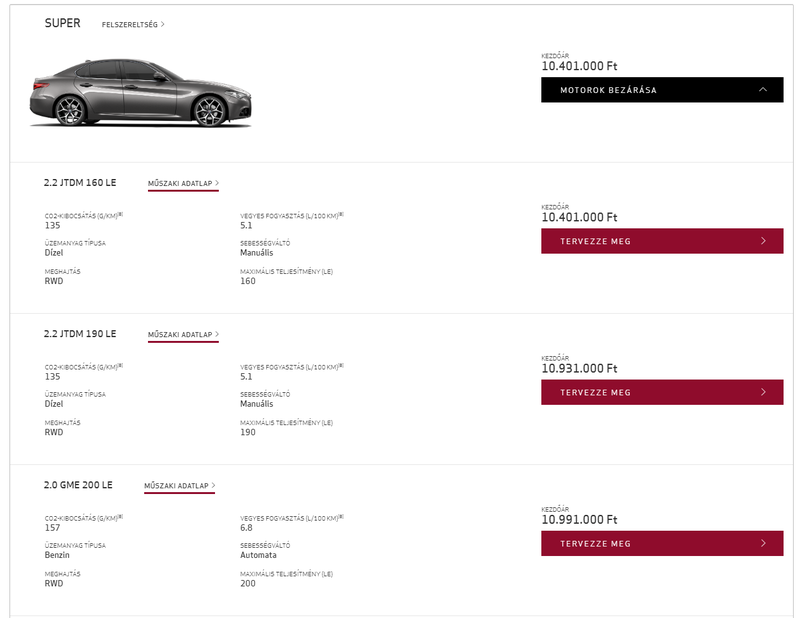Click CO2 value 157 for 2.0 GME

pyautogui.click(x=53, y=528)
